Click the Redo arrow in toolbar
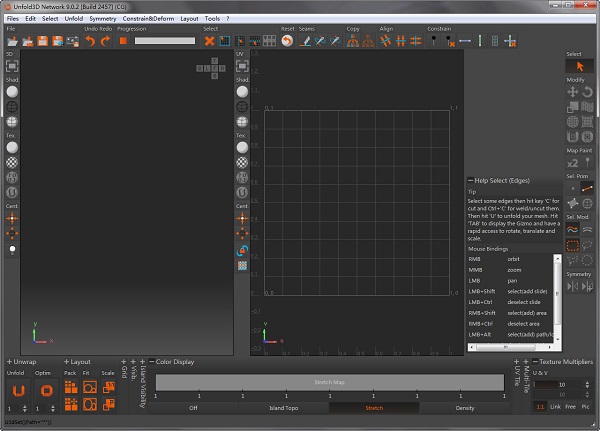 coord(105,41)
